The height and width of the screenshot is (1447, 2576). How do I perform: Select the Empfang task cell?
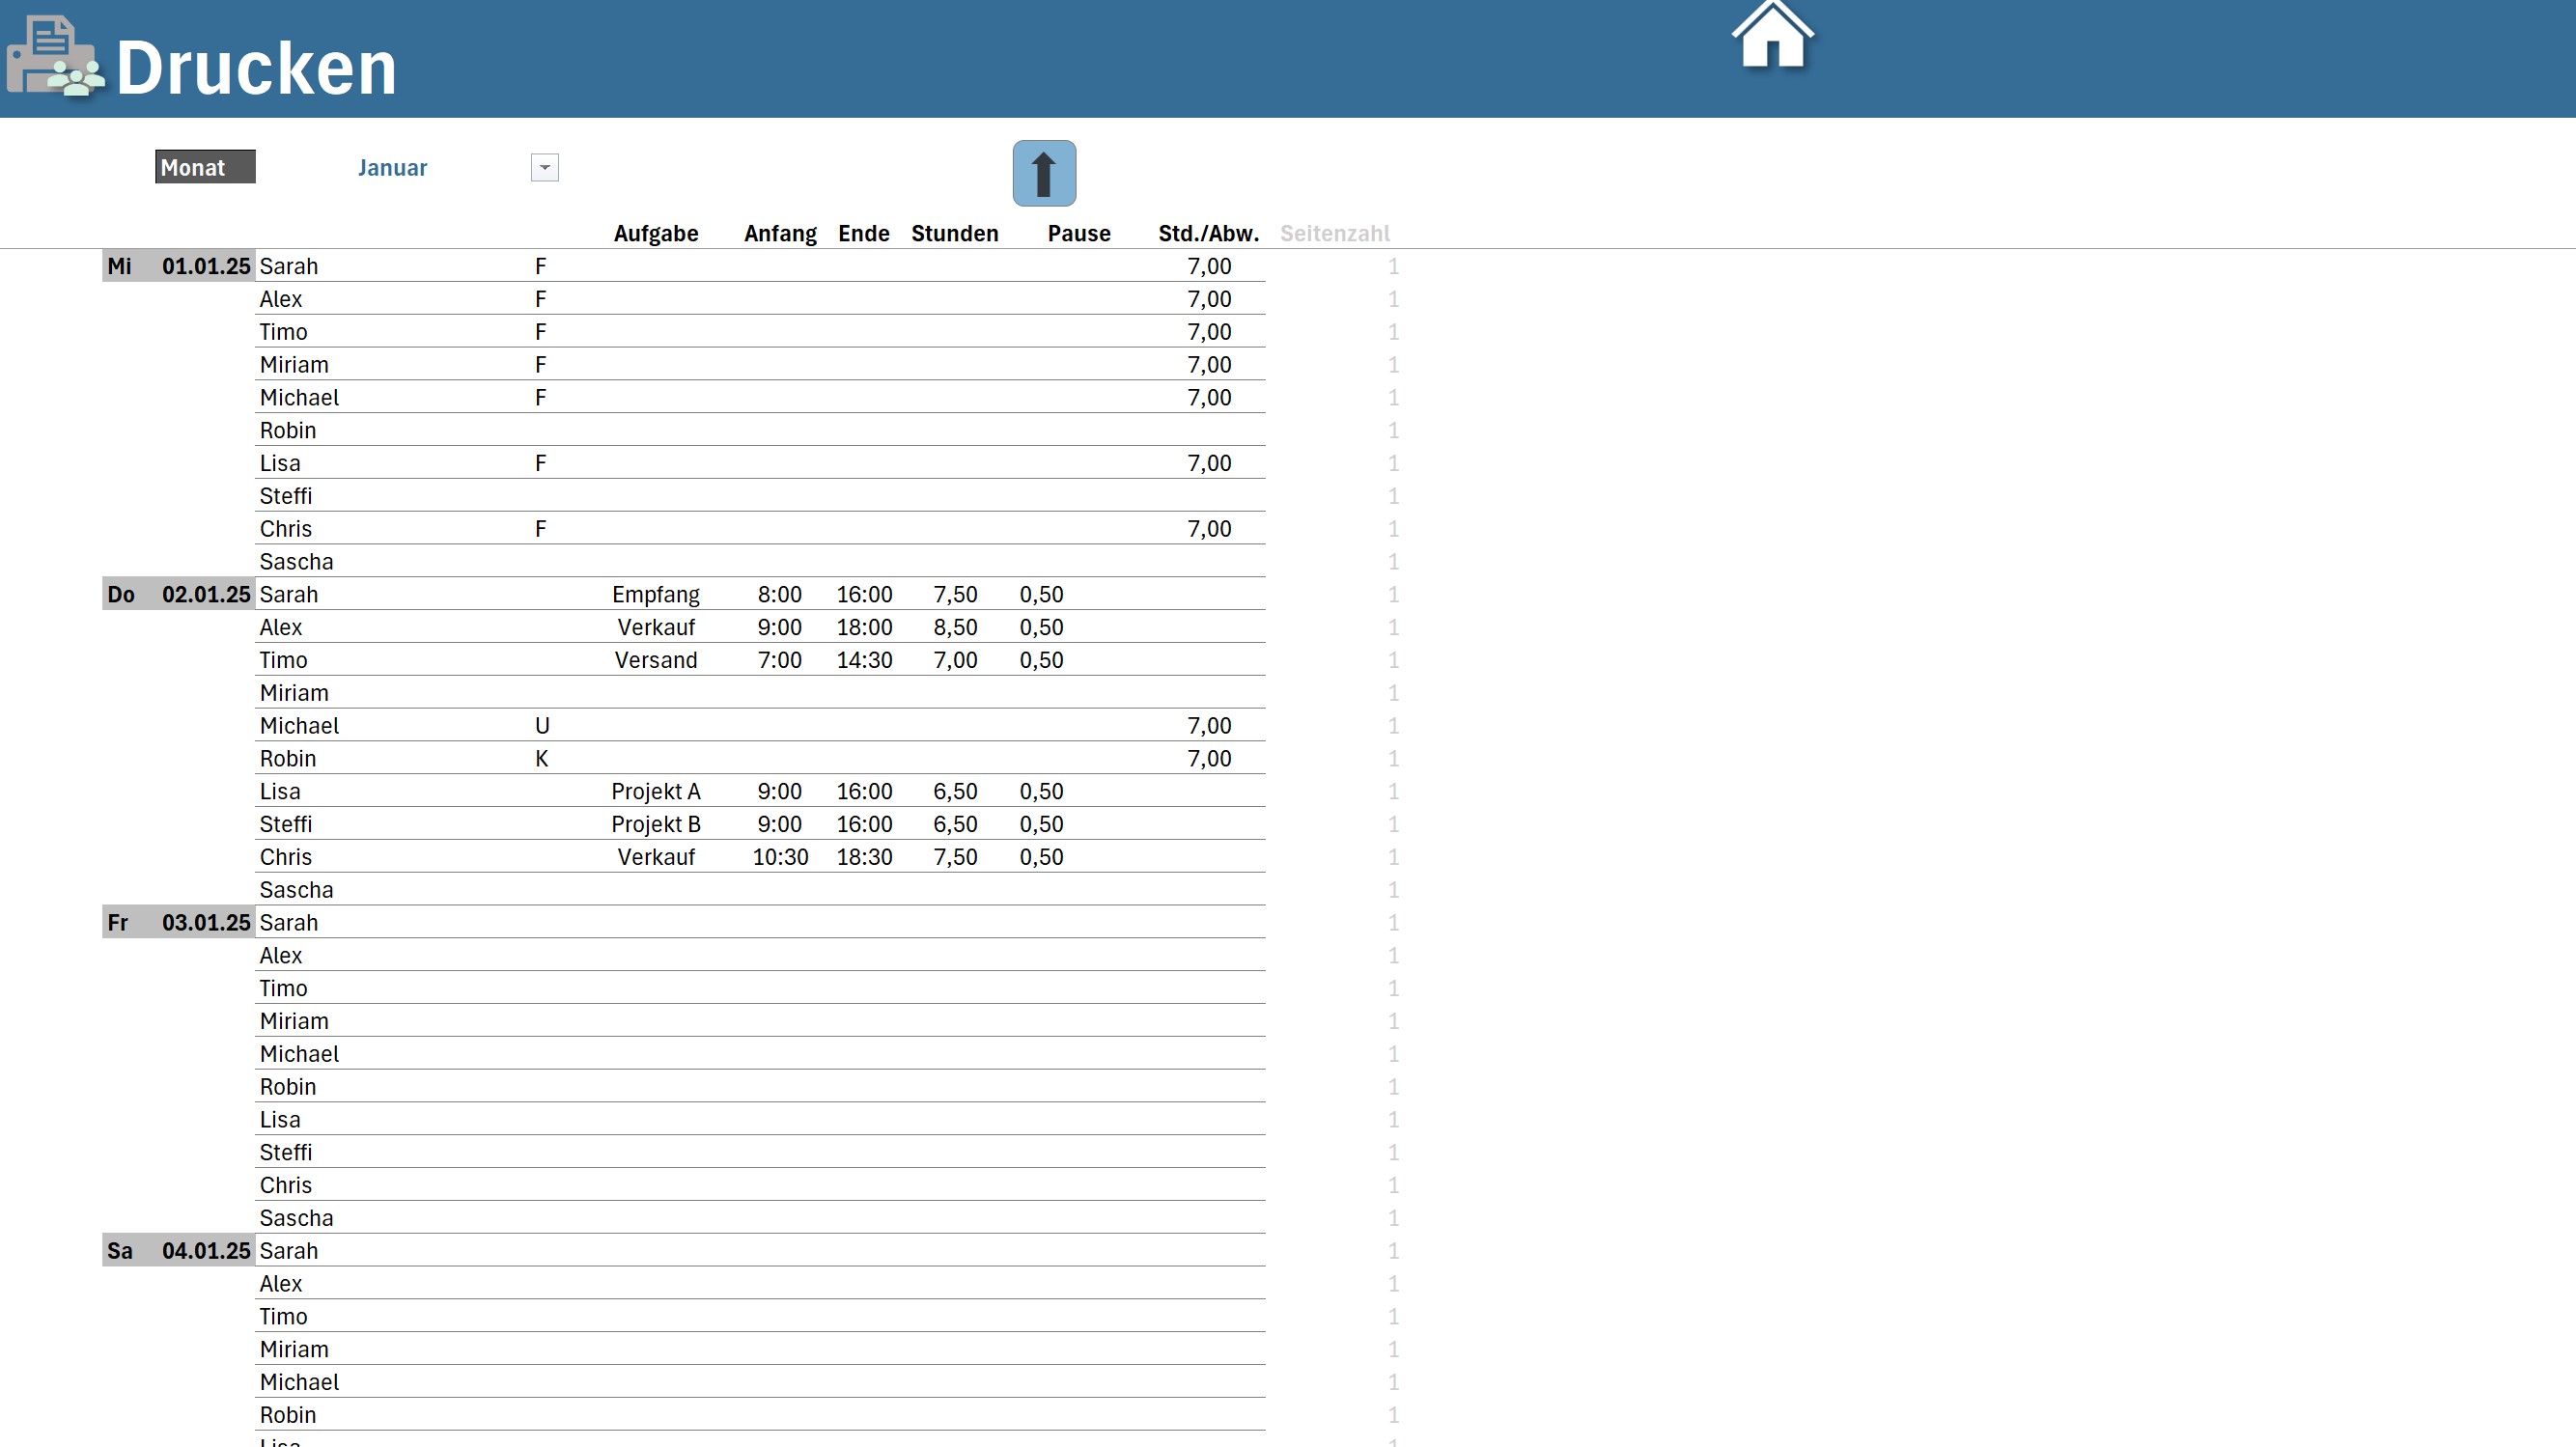pyautogui.click(x=655, y=594)
